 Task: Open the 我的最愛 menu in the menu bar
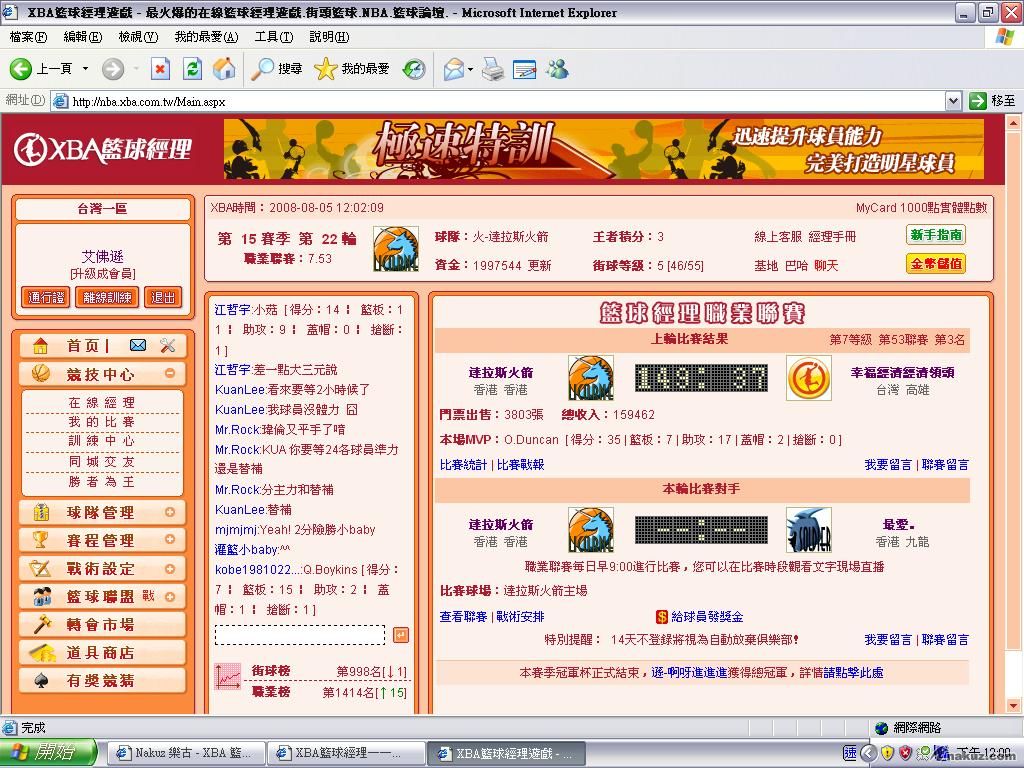[206, 37]
